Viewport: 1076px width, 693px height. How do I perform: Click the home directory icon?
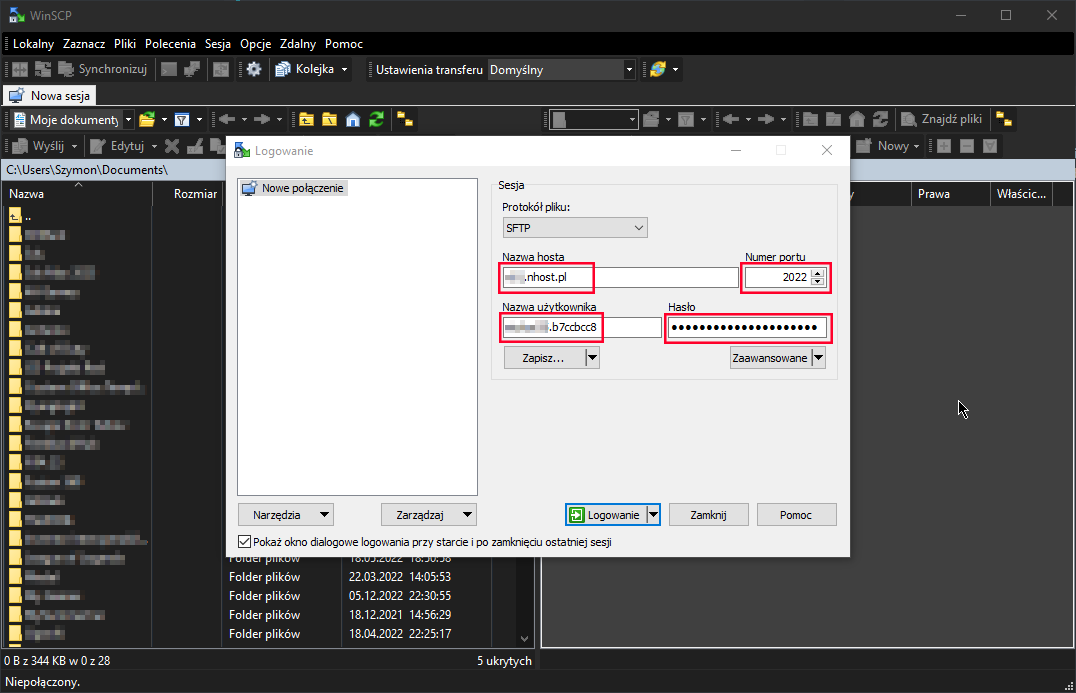352,119
